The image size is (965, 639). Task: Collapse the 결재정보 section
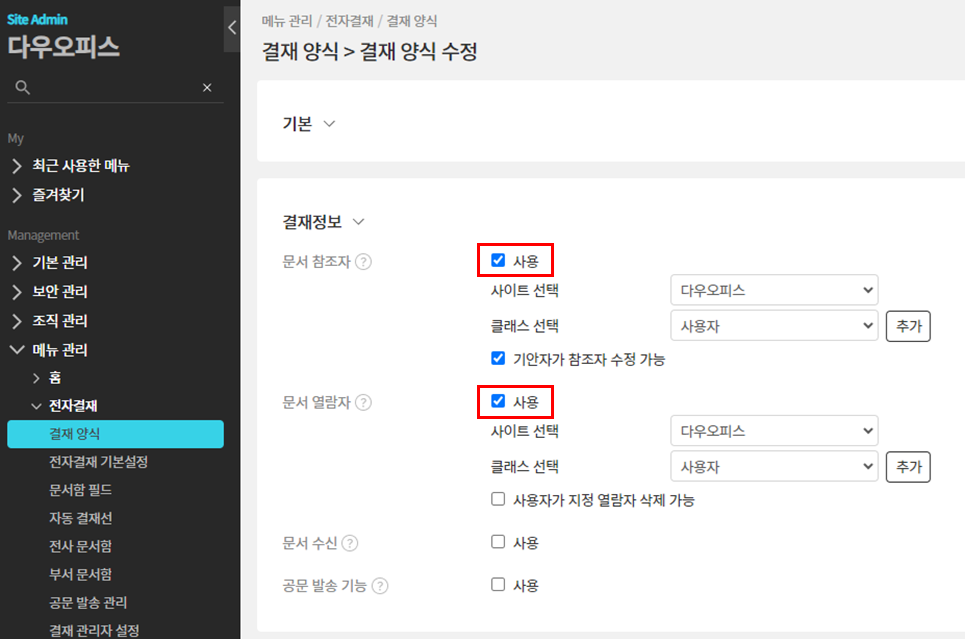coord(359,222)
